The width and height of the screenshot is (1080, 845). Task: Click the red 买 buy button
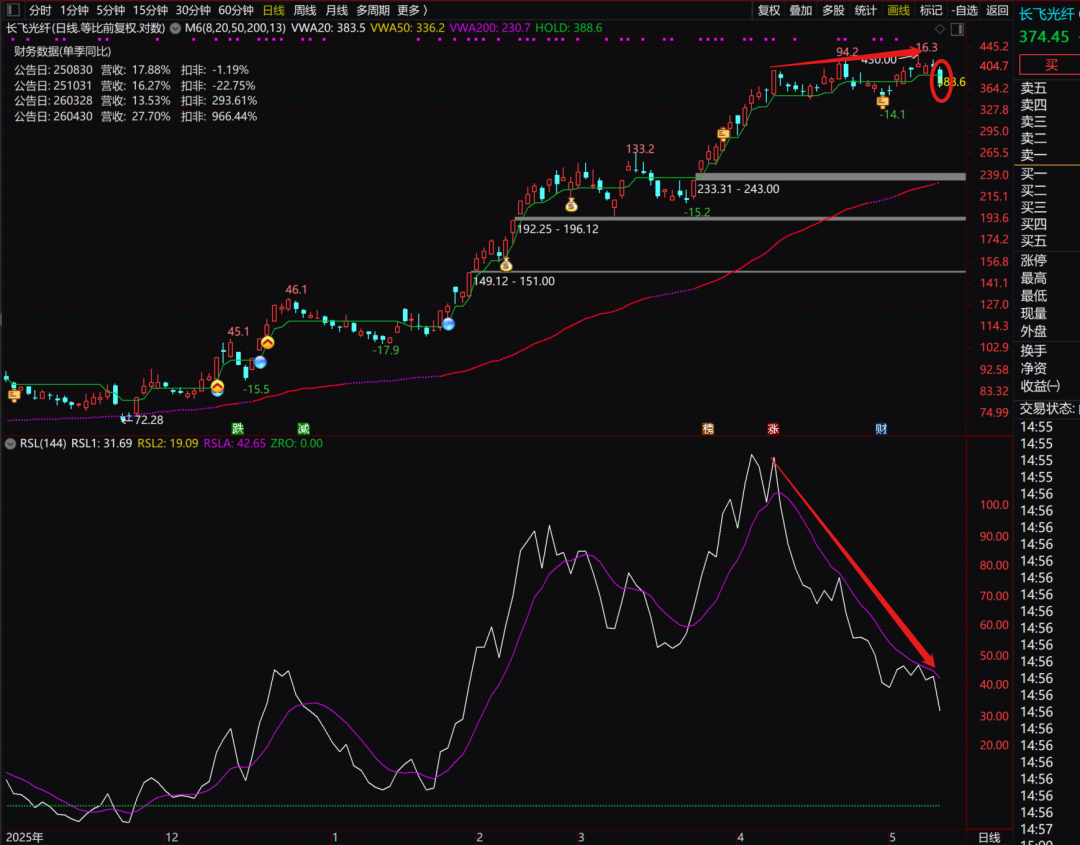coord(1050,65)
